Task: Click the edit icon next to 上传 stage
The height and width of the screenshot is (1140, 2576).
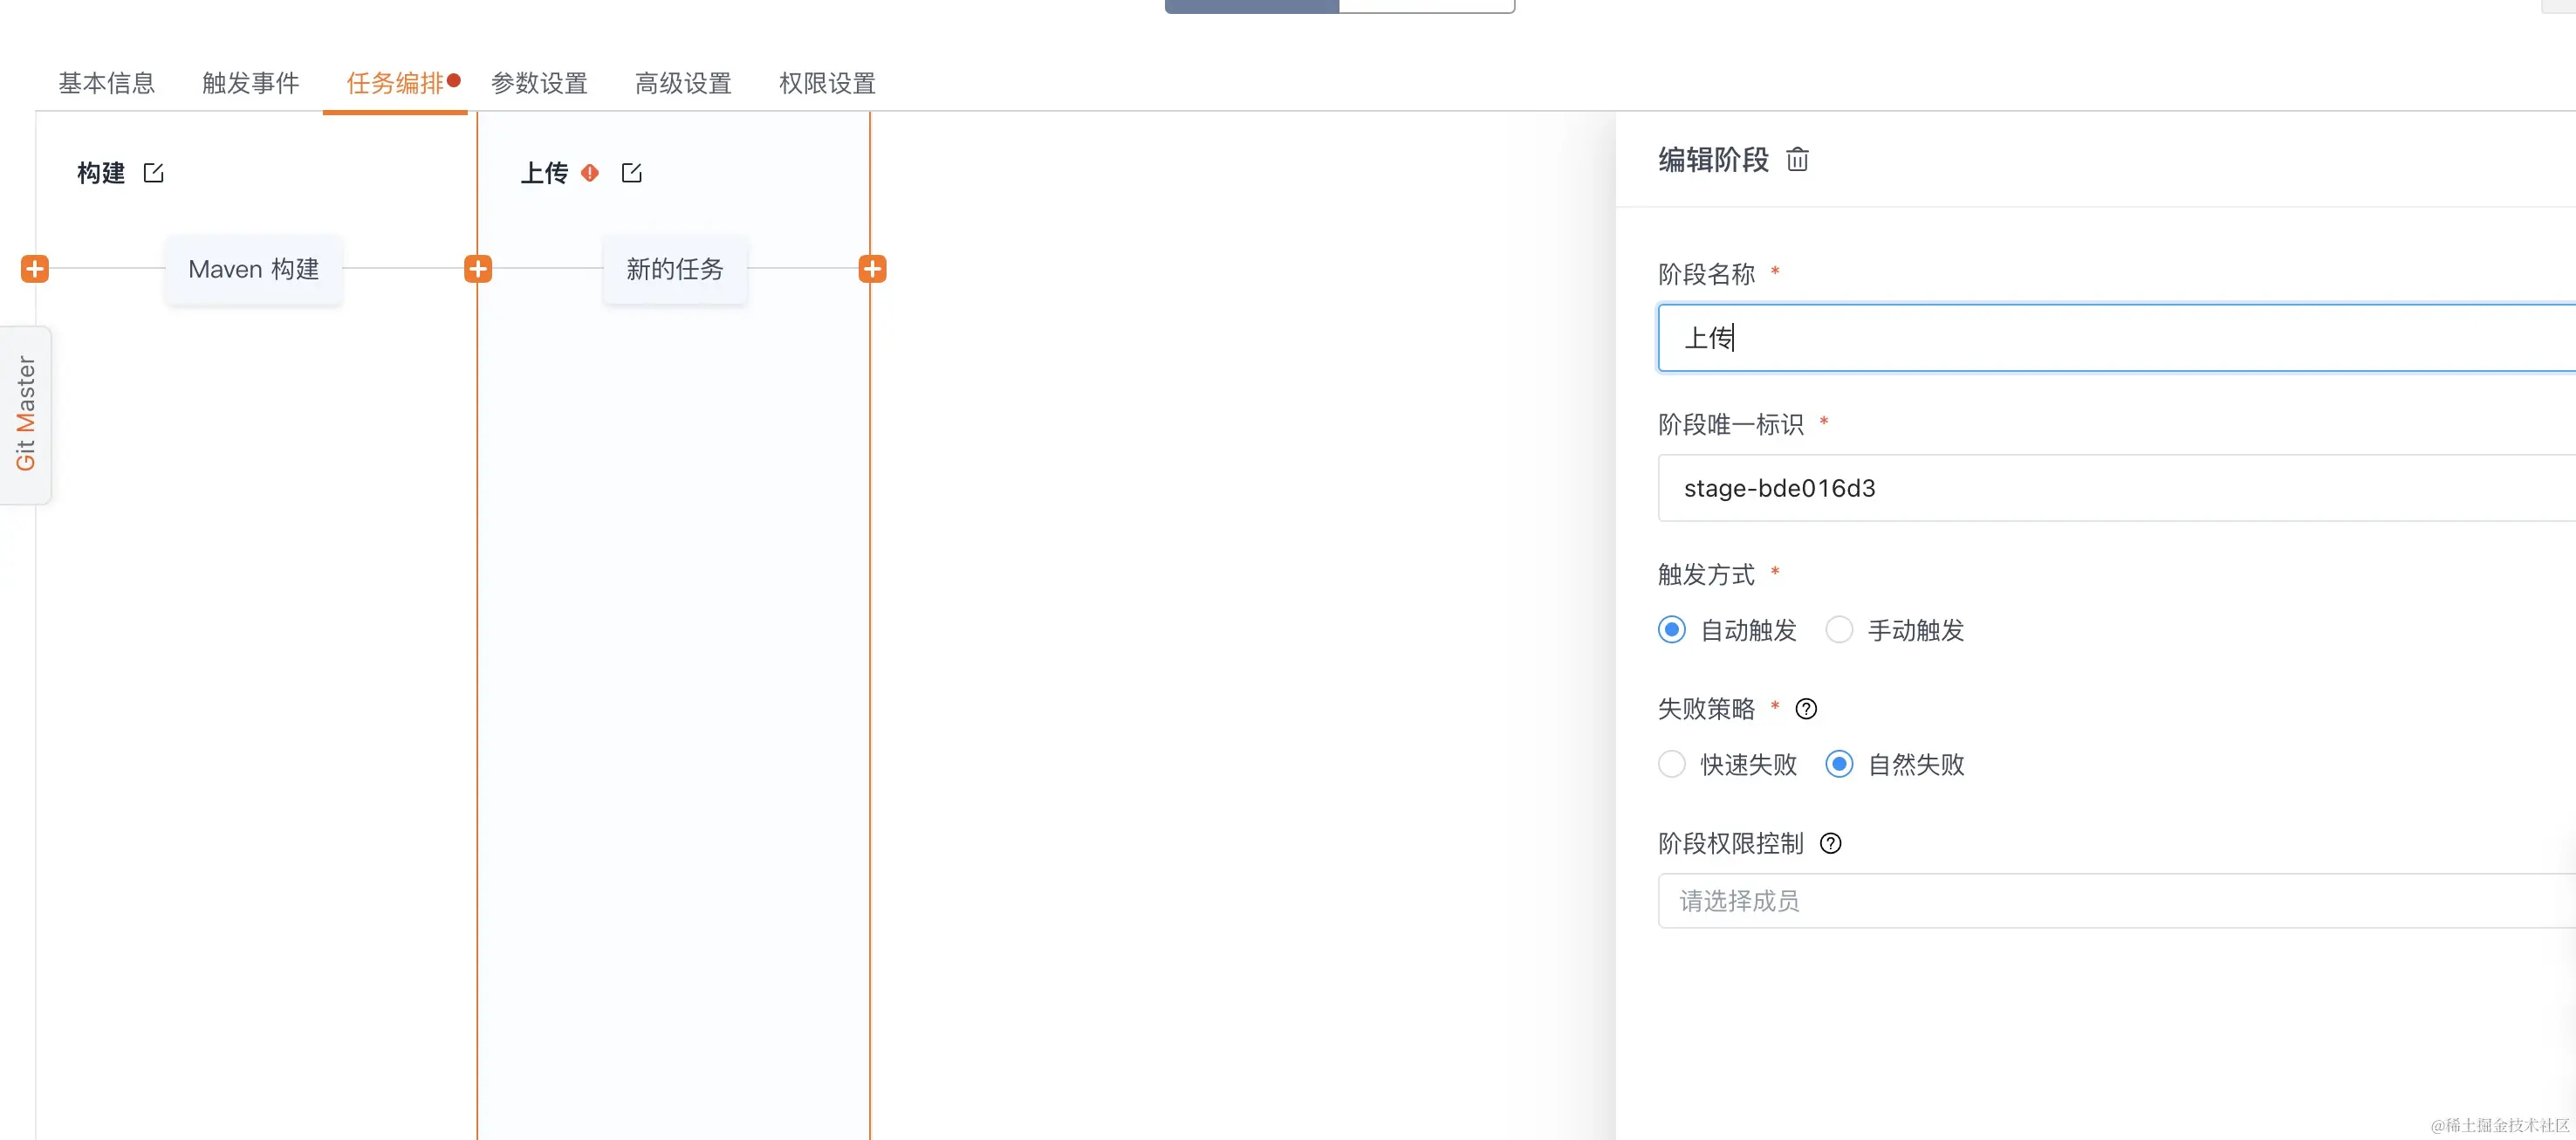Action: [631, 173]
